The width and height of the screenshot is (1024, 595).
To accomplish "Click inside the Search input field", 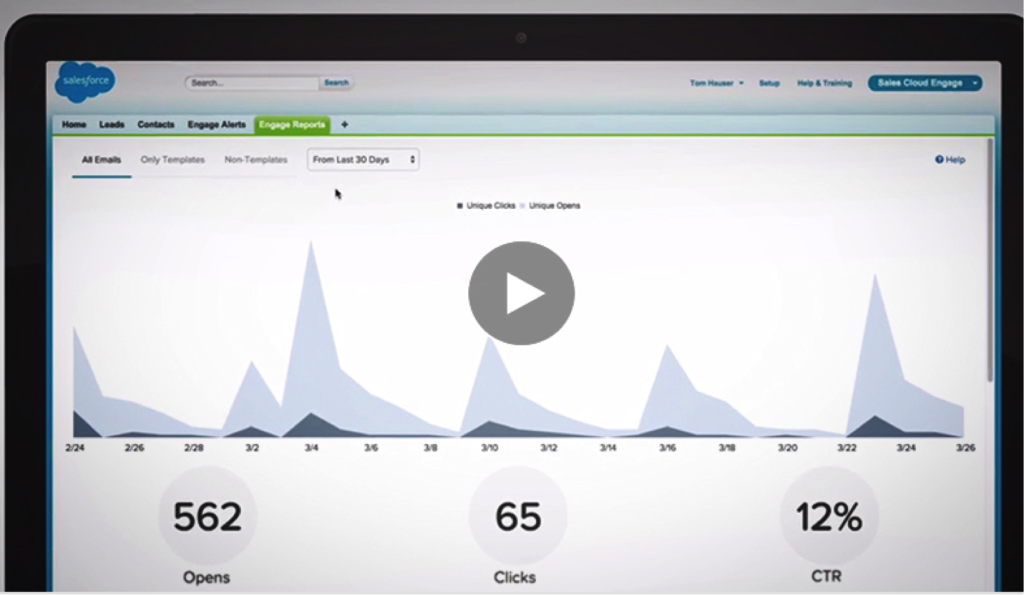I will (252, 83).
